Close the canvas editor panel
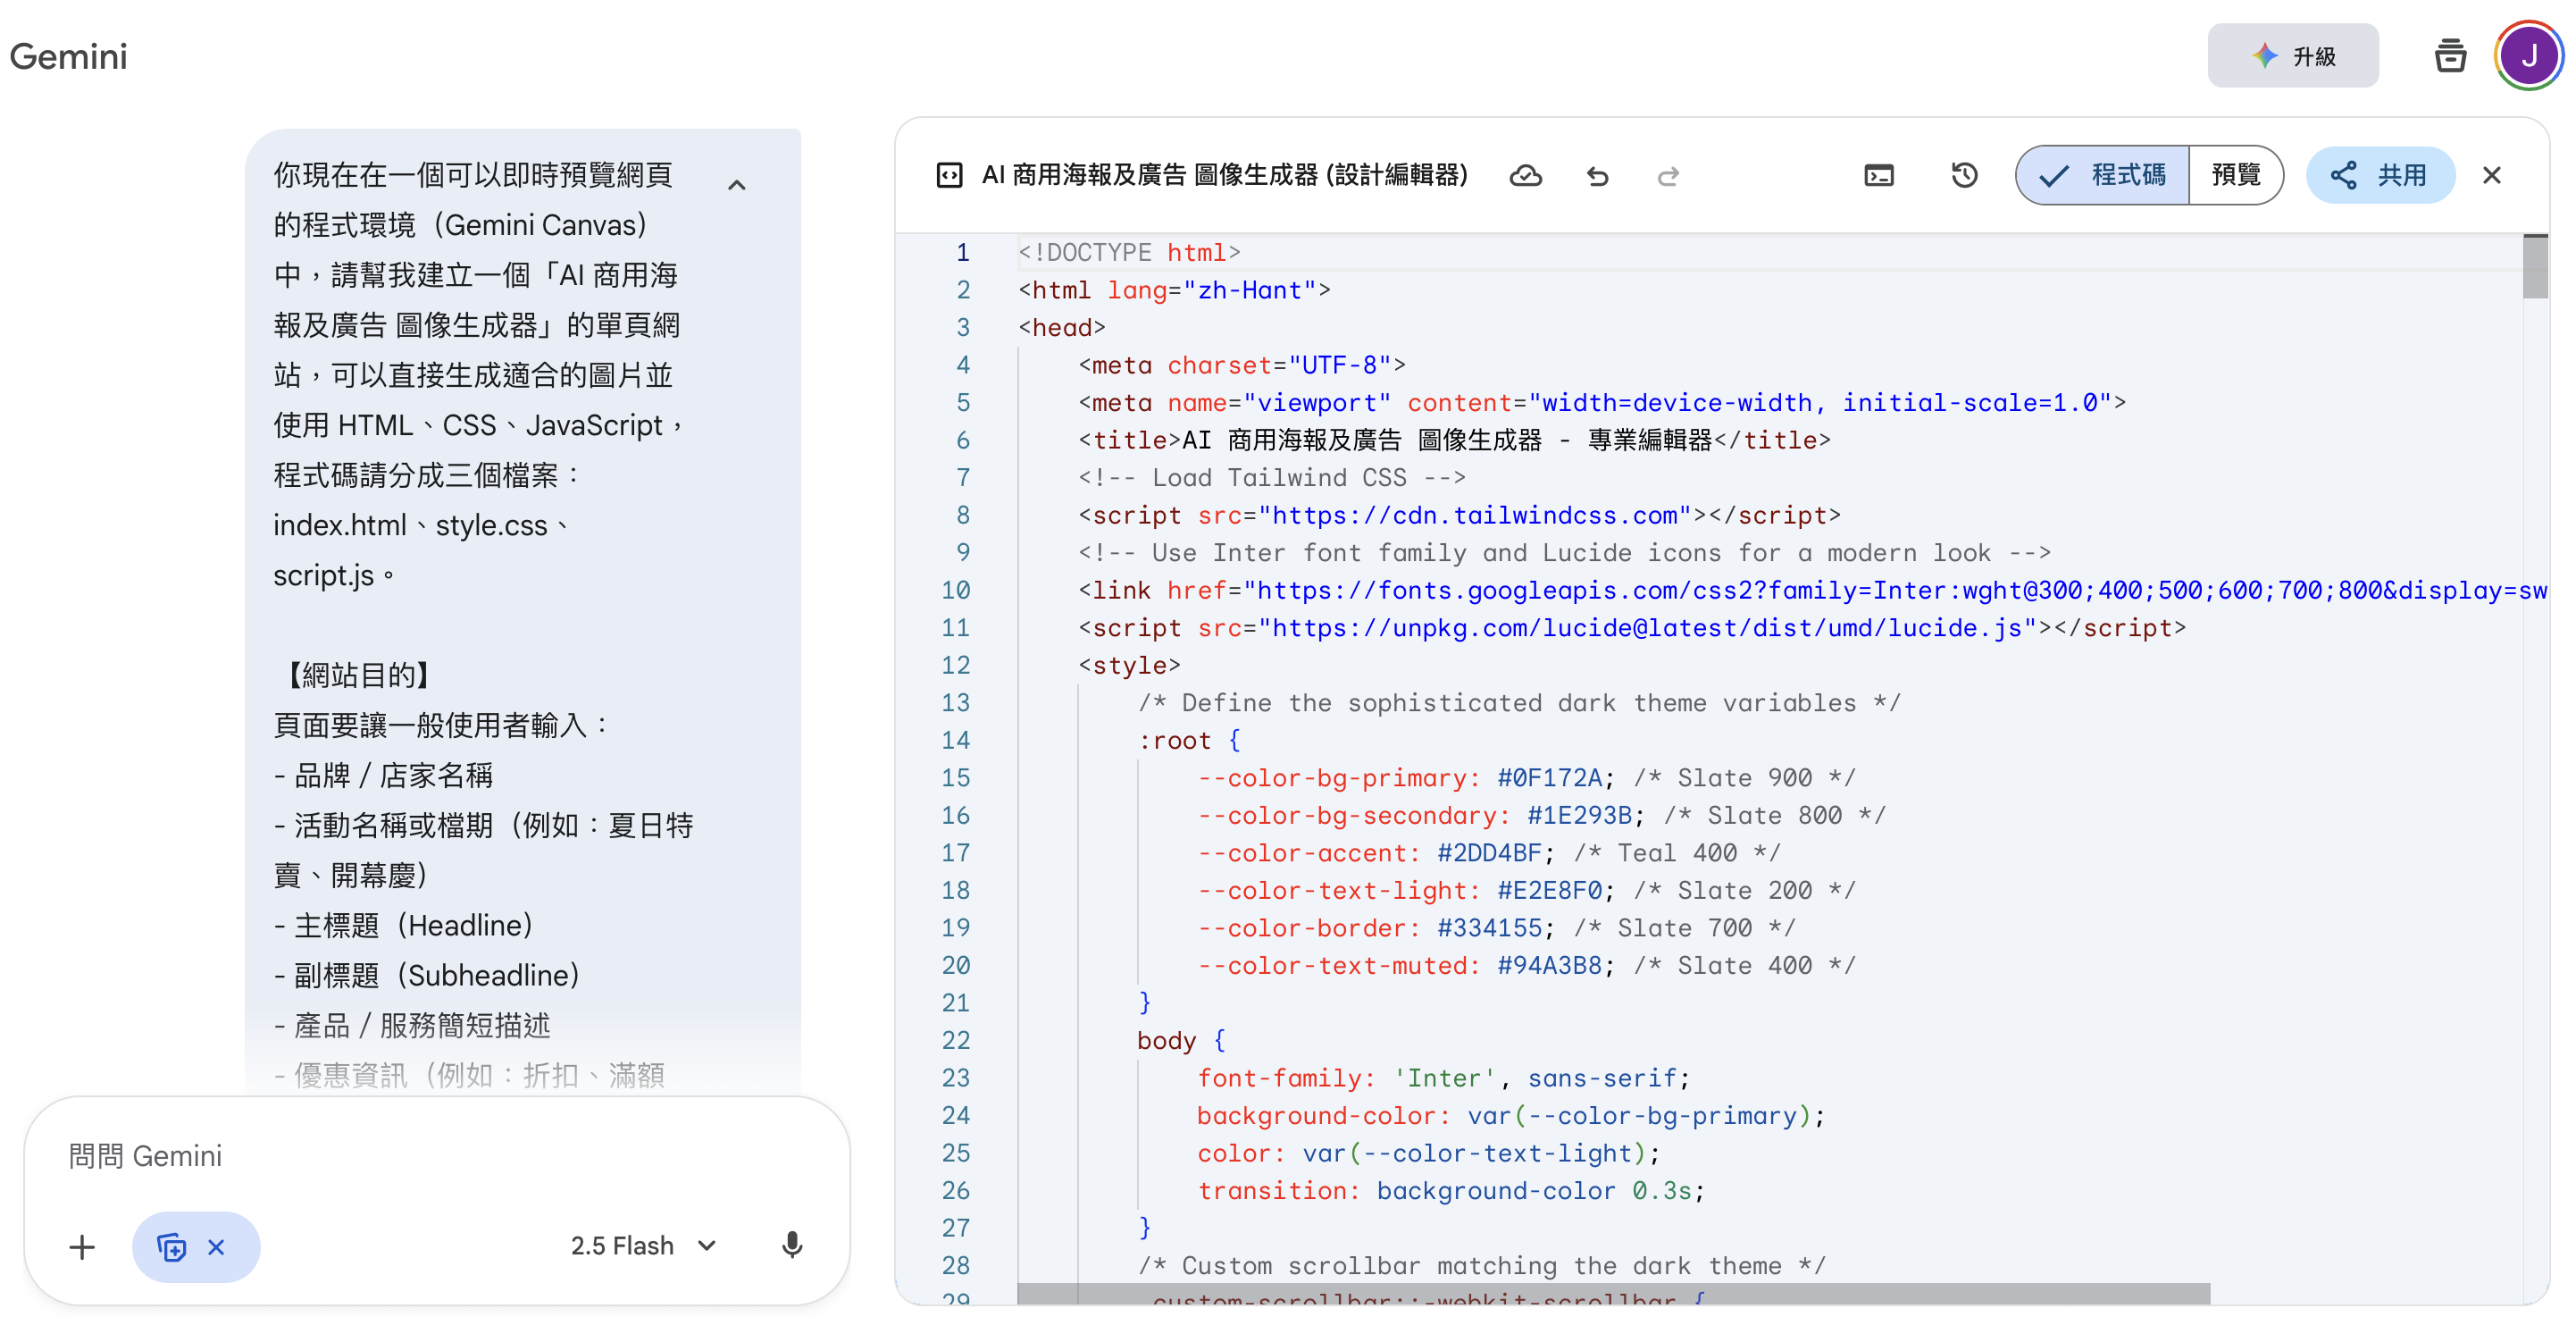The image size is (2576, 1317). (x=2491, y=176)
